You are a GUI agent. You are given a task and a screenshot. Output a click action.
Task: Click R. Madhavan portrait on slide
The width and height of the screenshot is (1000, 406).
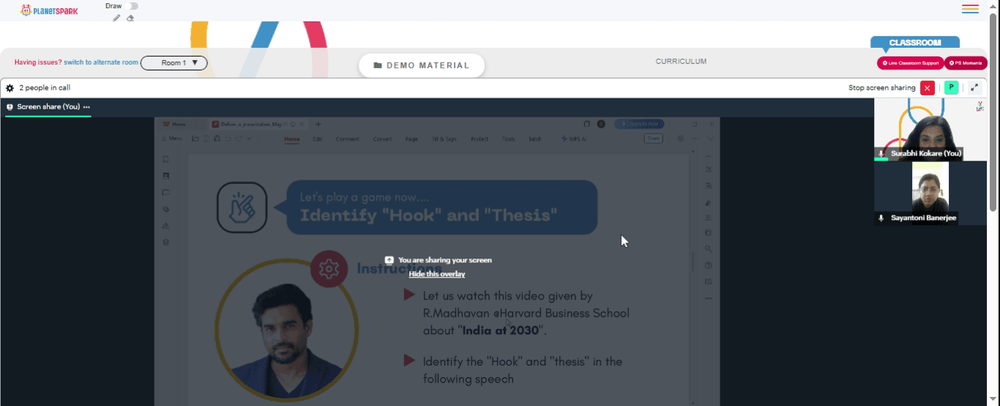click(x=286, y=331)
